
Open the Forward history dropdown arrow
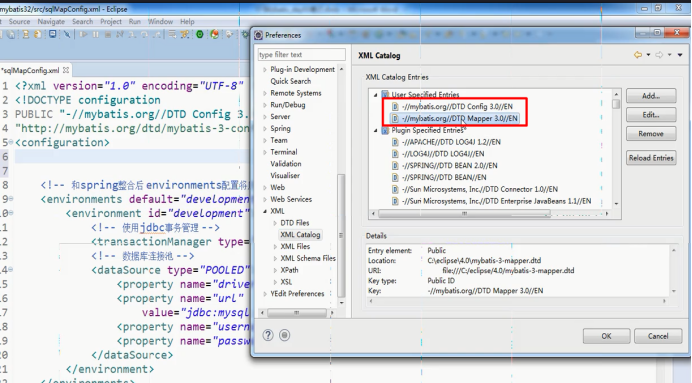tap(669, 55)
